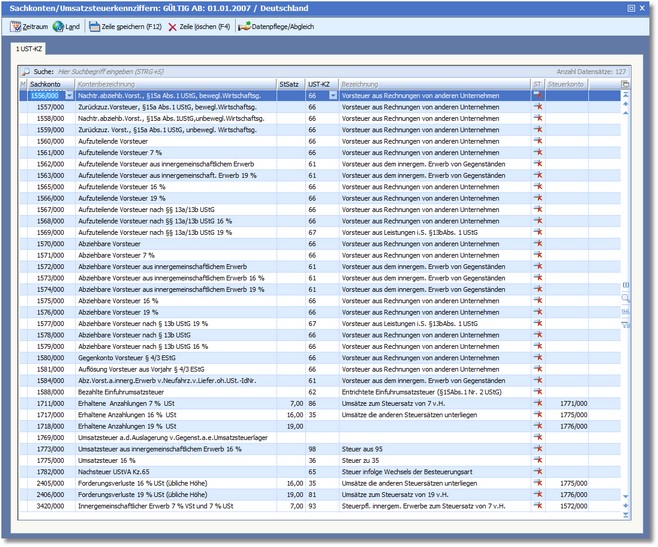658x547 pixels.
Task: Expand the UST-KZ dropdown in the selected row
Action: click(x=334, y=95)
